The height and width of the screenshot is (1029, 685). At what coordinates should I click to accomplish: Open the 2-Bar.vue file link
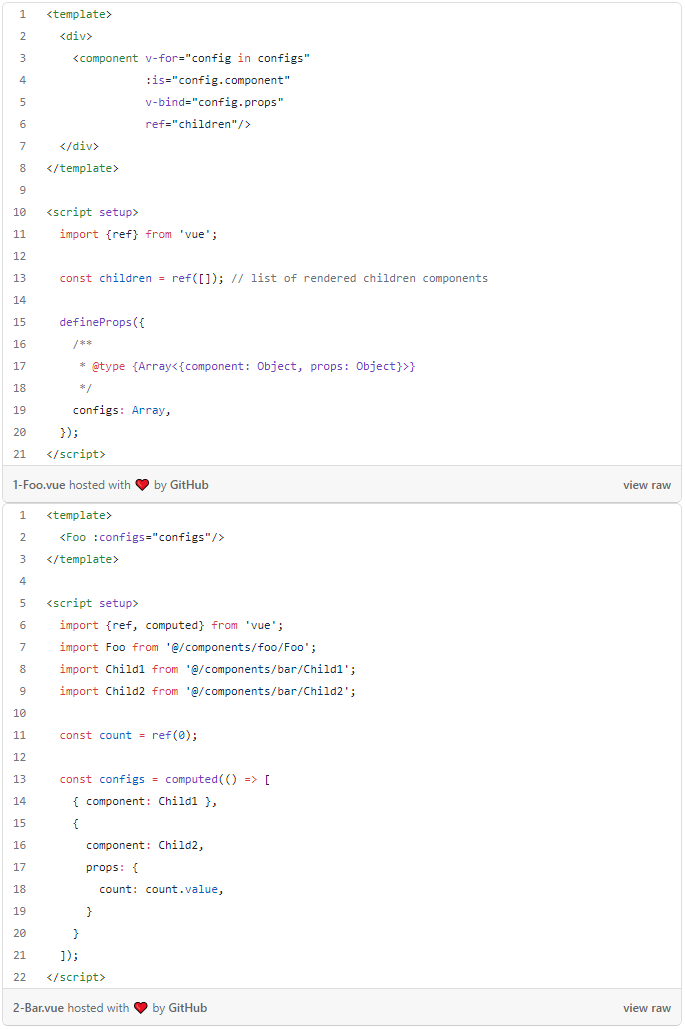pos(38,1008)
